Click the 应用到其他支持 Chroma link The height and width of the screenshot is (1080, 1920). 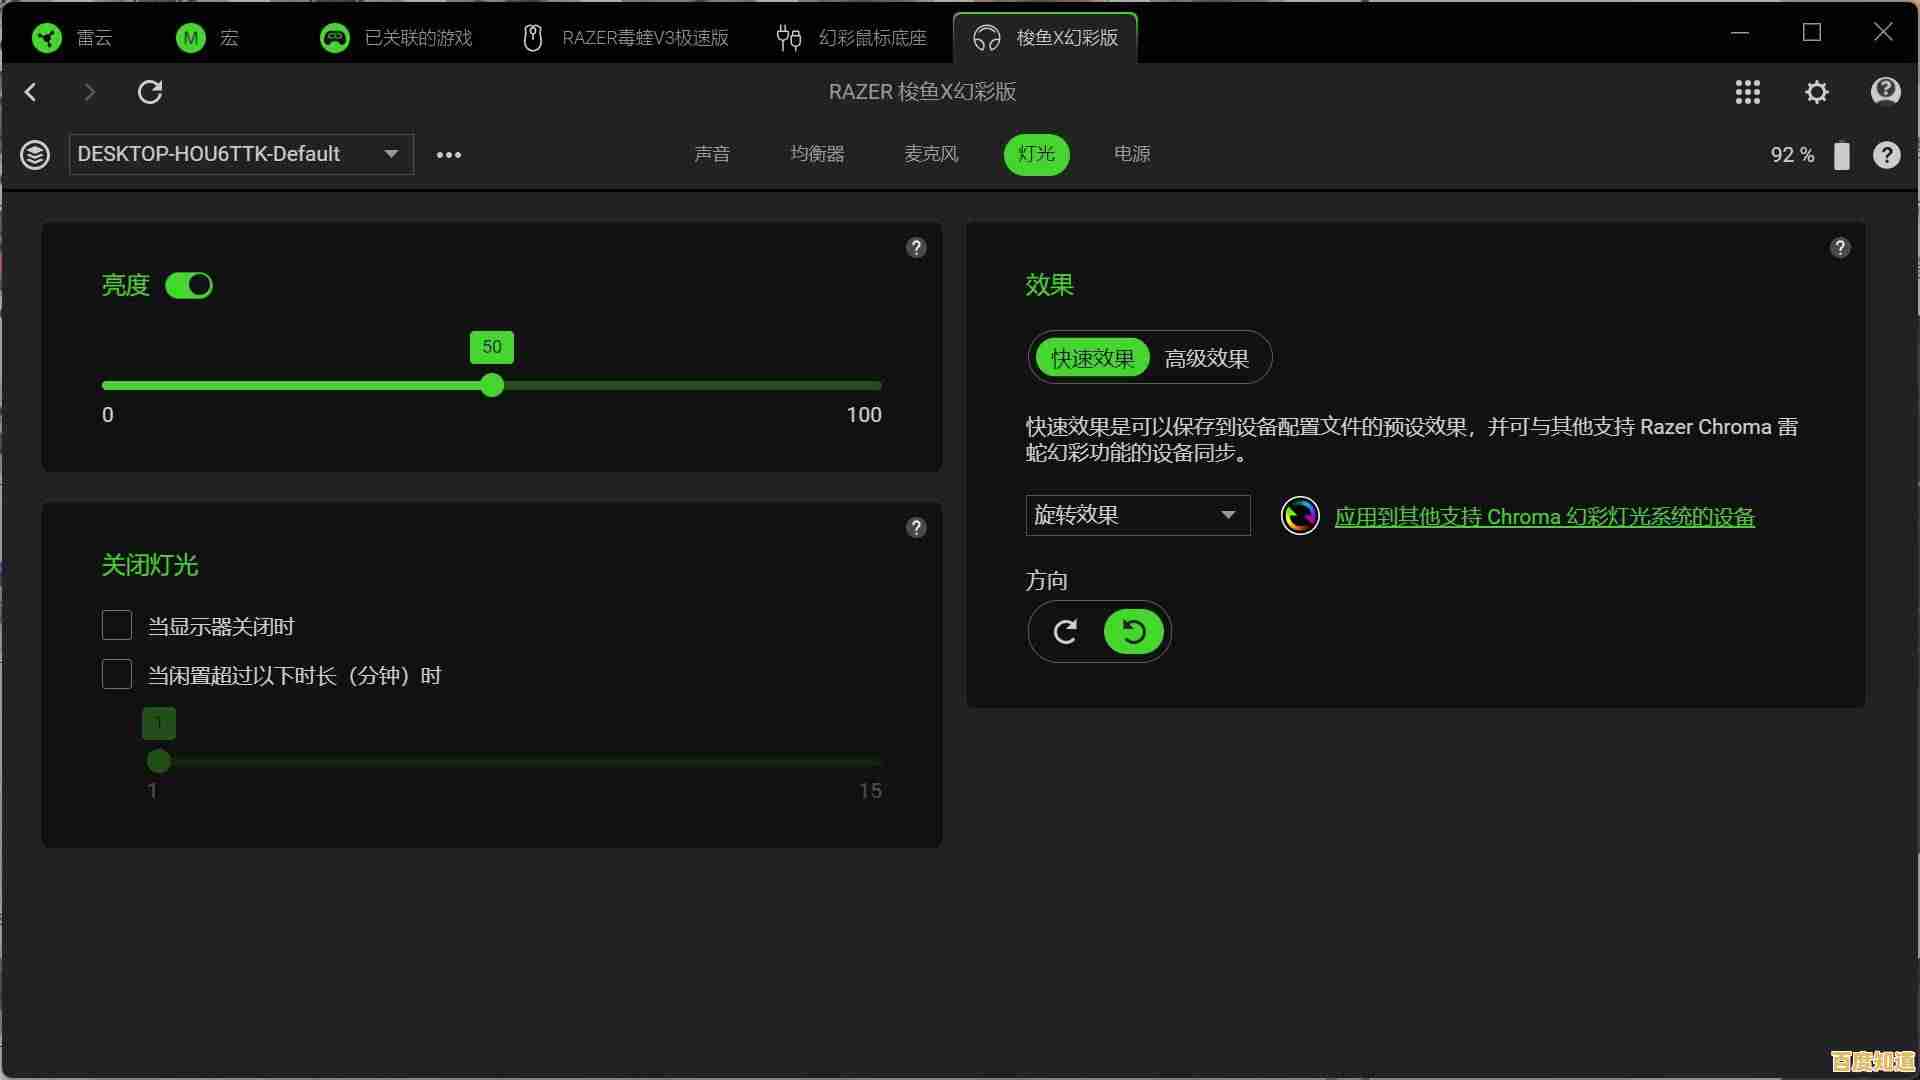pyautogui.click(x=1544, y=517)
